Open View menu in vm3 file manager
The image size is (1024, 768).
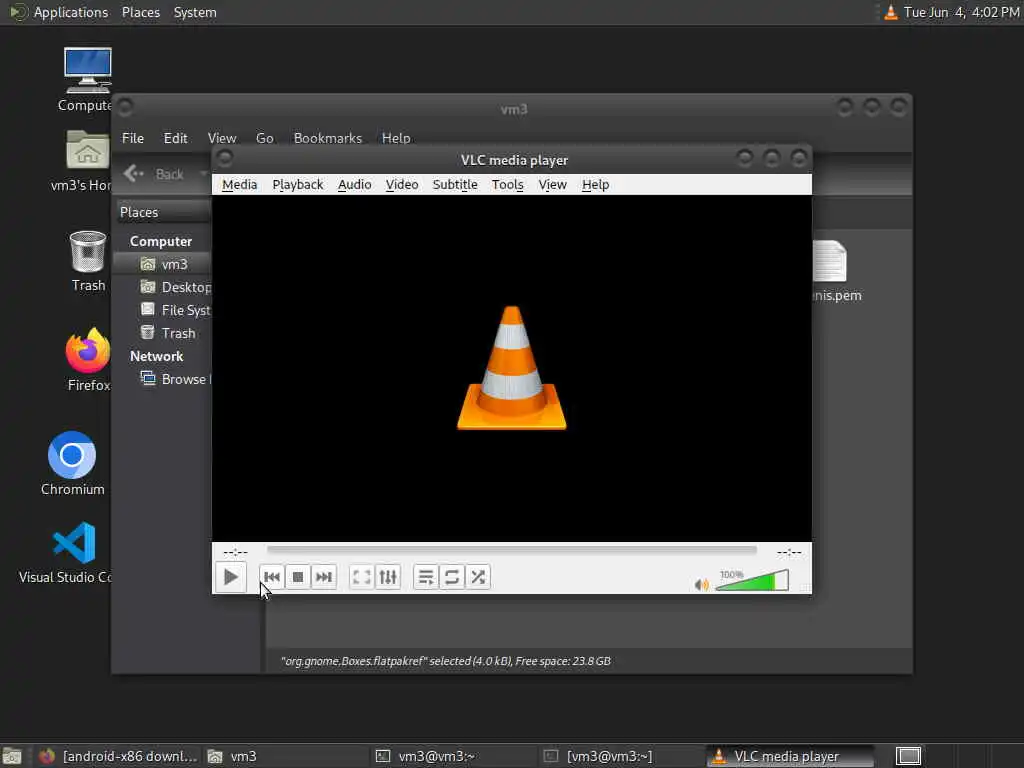click(x=222, y=138)
